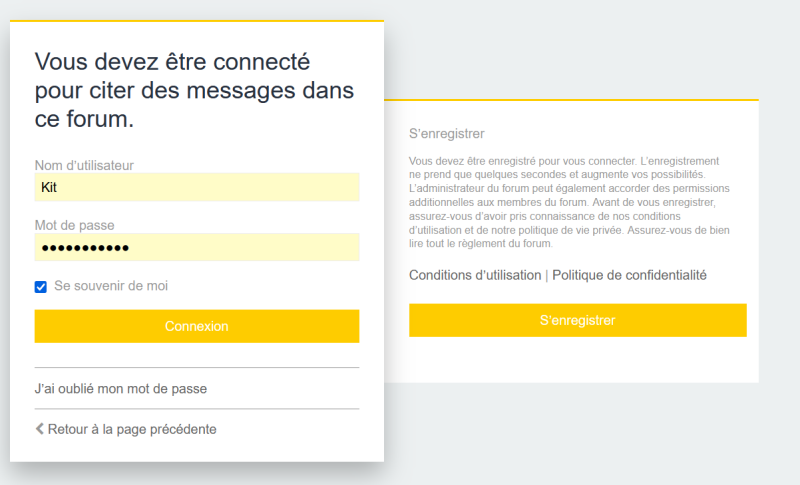
Task: Focus the Mot de passe input field
Action: [197, 248]
